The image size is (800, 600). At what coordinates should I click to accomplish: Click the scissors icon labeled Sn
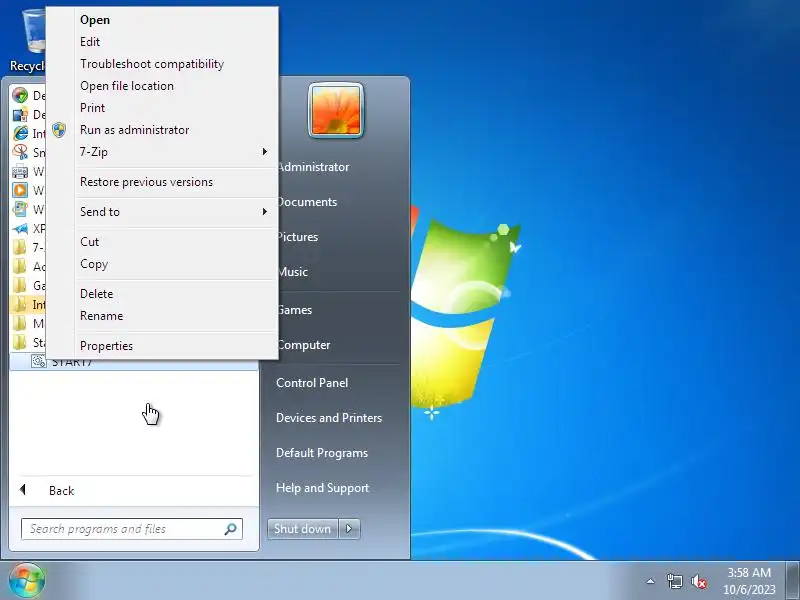20,152
